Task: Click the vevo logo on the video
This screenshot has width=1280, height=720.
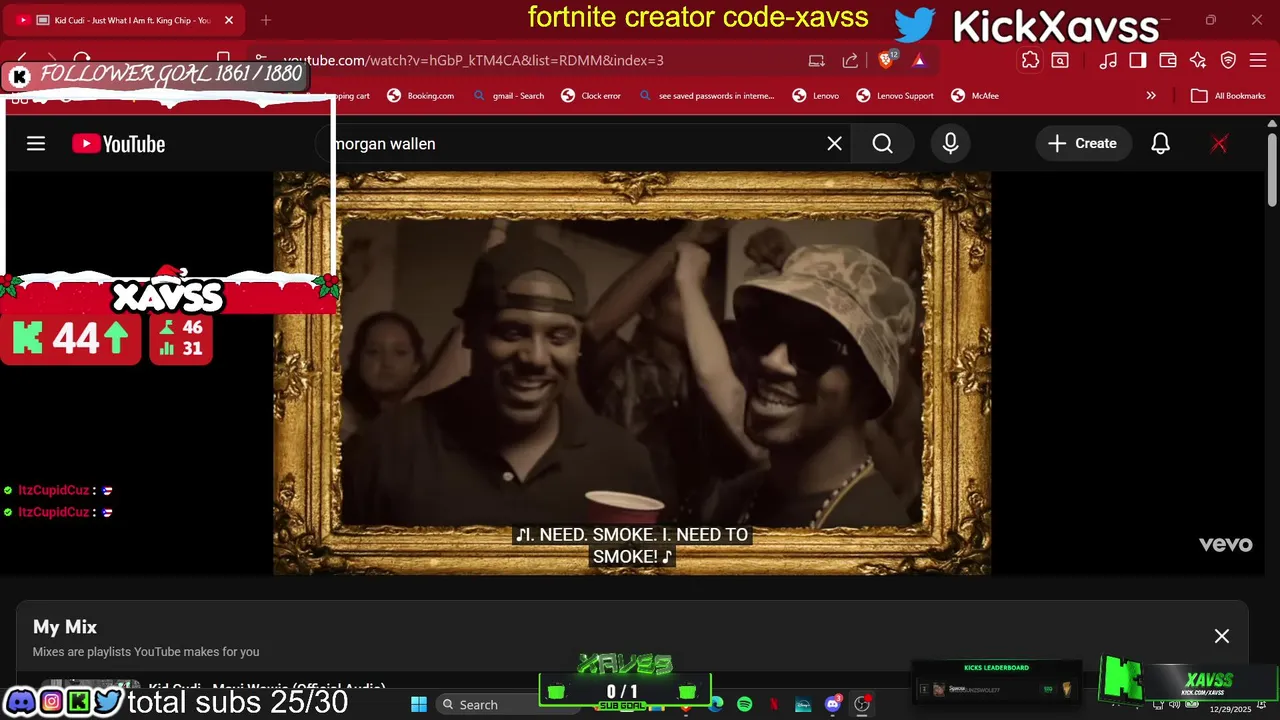Action: (x=1226, y=544)
